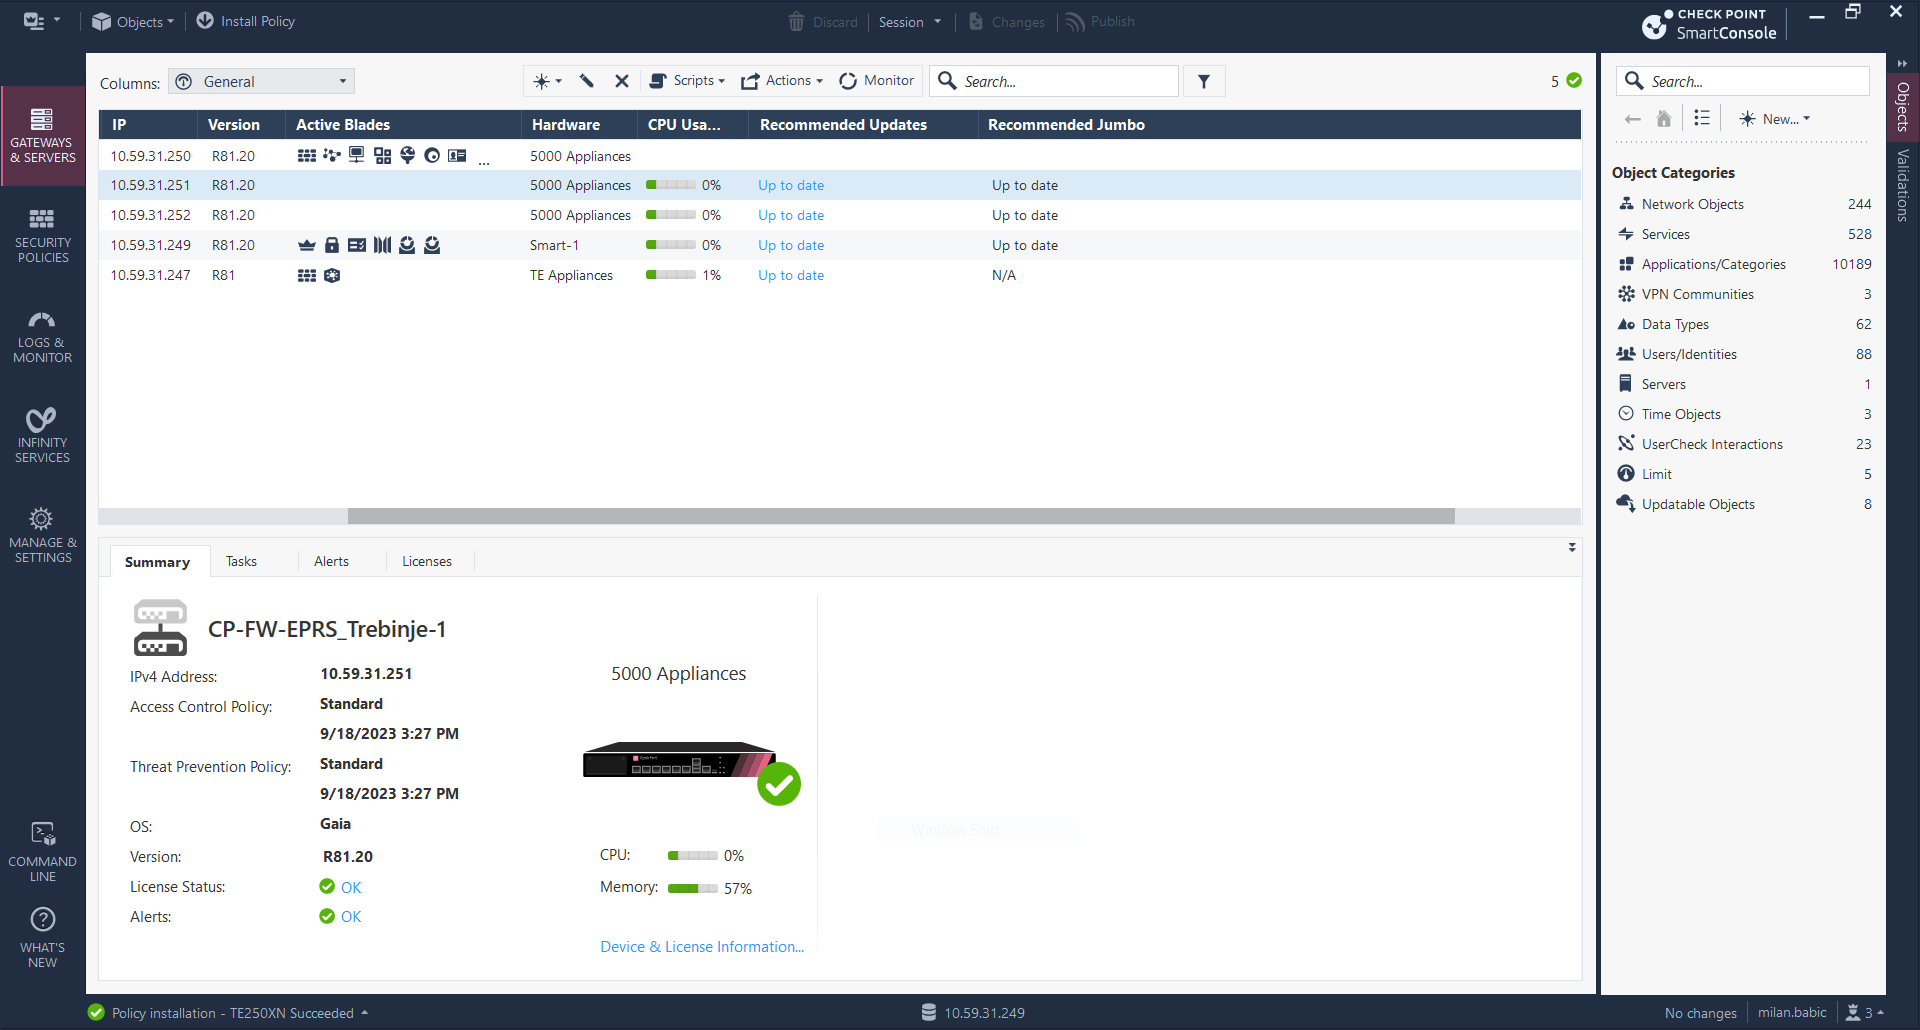Click the green gateway status counter icon
This screenshot has height=1030, width=1920.
tap(1574, 81)
